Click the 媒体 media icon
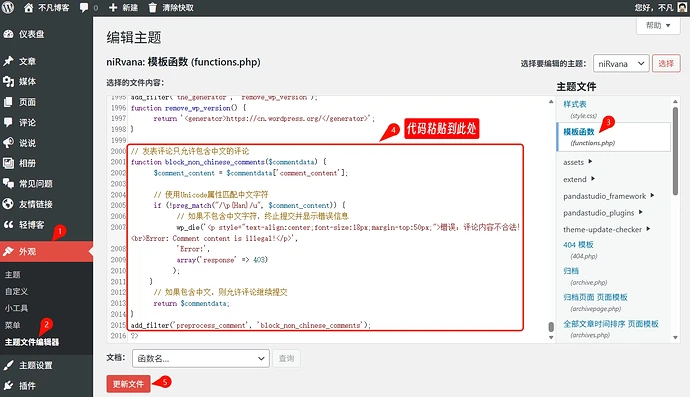Image resolution: width=690 pixels, height=397 pixels. tap(8, 81)
